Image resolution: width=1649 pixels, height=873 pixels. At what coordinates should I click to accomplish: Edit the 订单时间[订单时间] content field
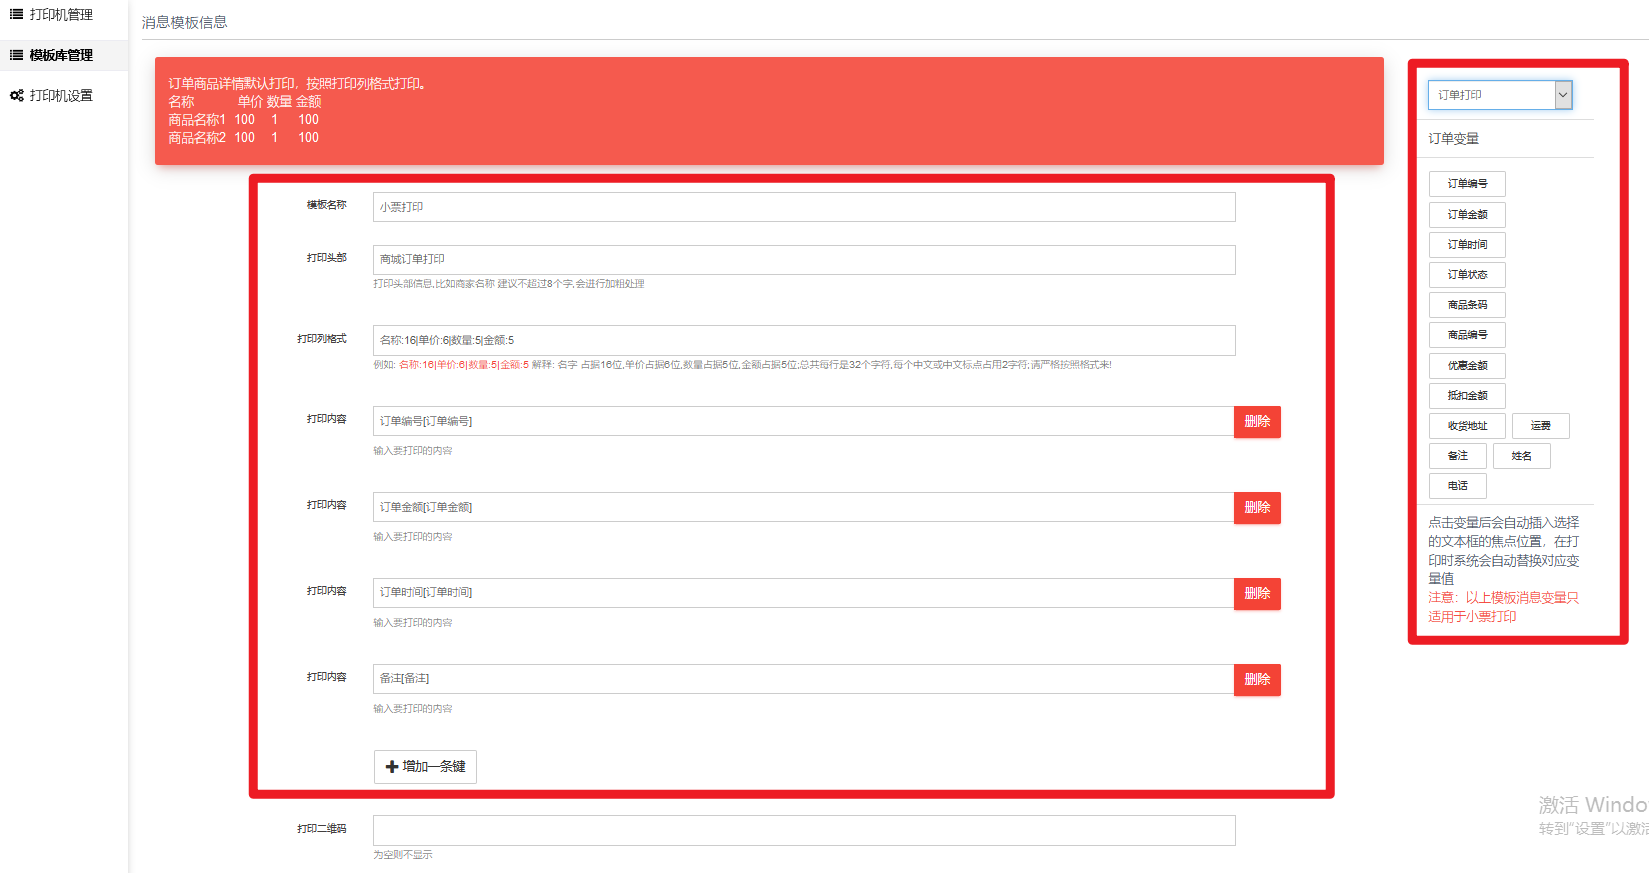803,593
